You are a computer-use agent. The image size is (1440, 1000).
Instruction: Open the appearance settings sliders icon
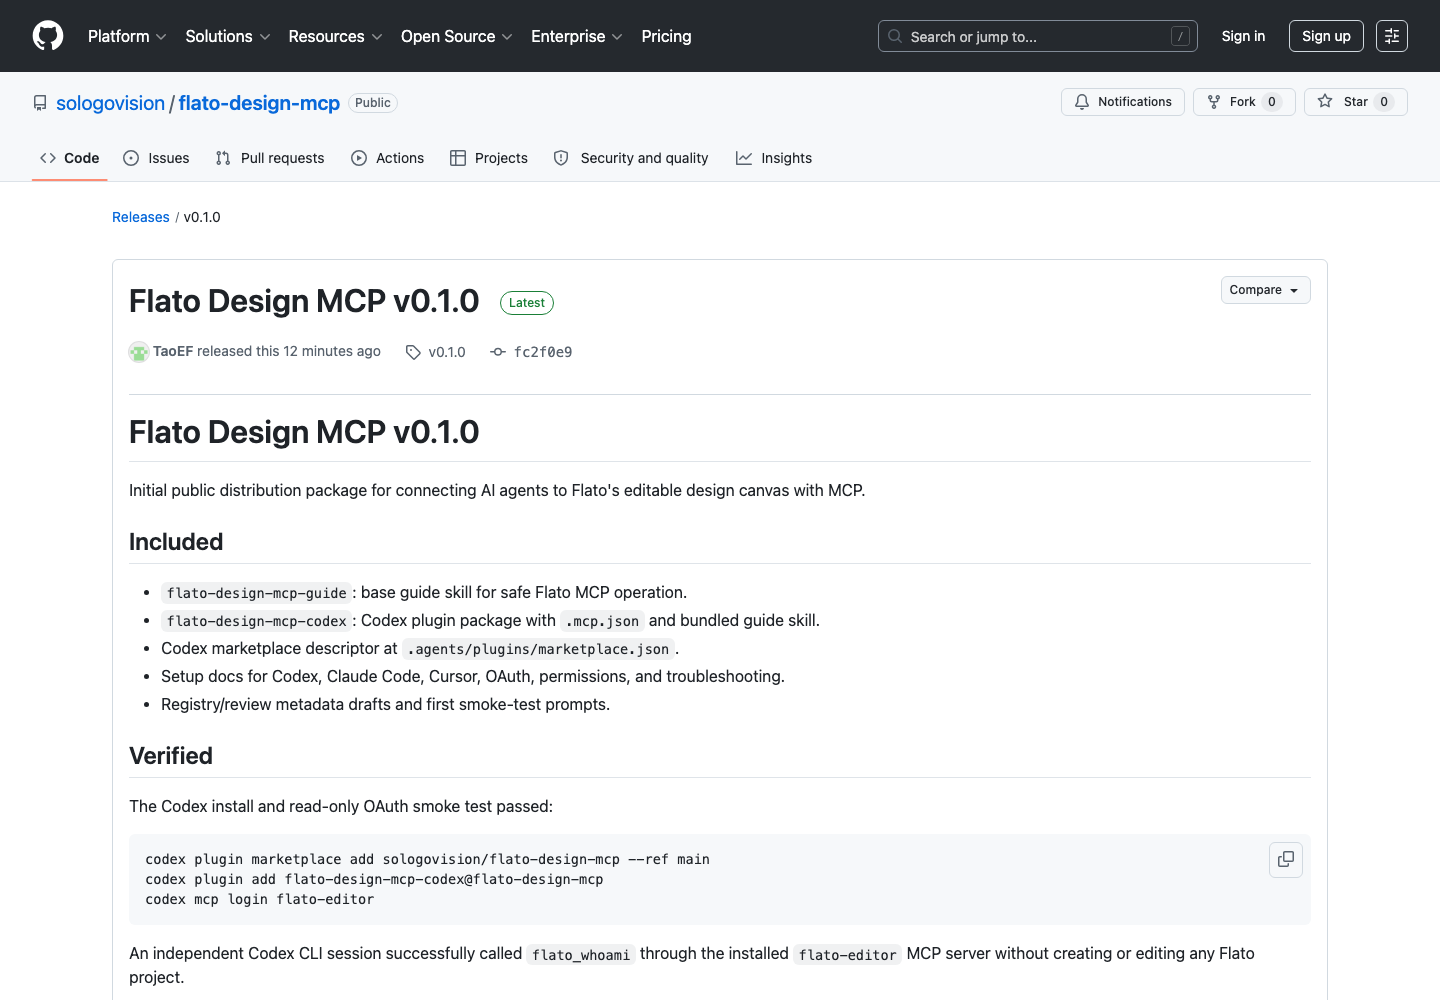[1392, 36]
